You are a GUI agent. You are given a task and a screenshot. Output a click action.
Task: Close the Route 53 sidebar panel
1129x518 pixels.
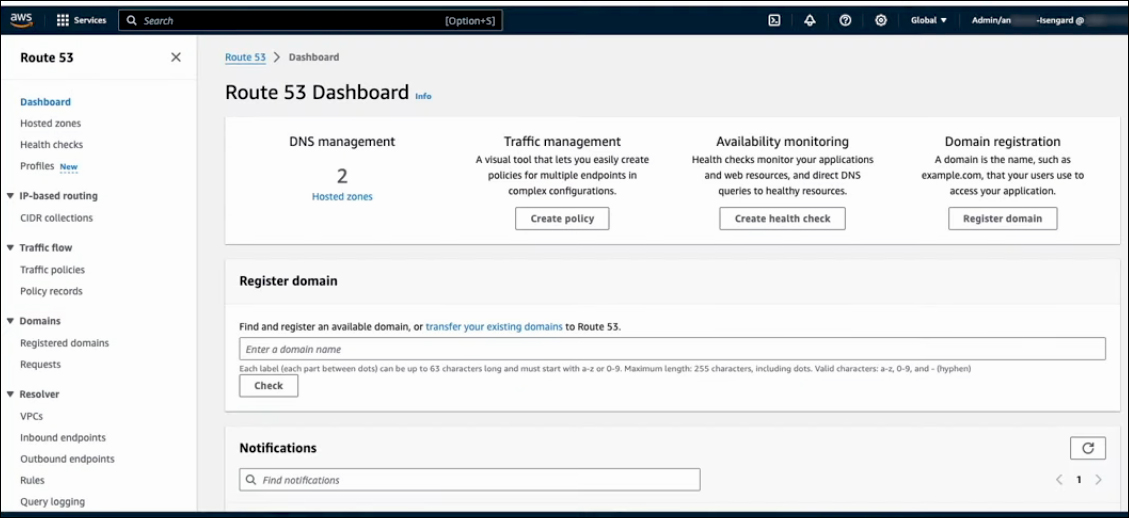click(176, 58)
